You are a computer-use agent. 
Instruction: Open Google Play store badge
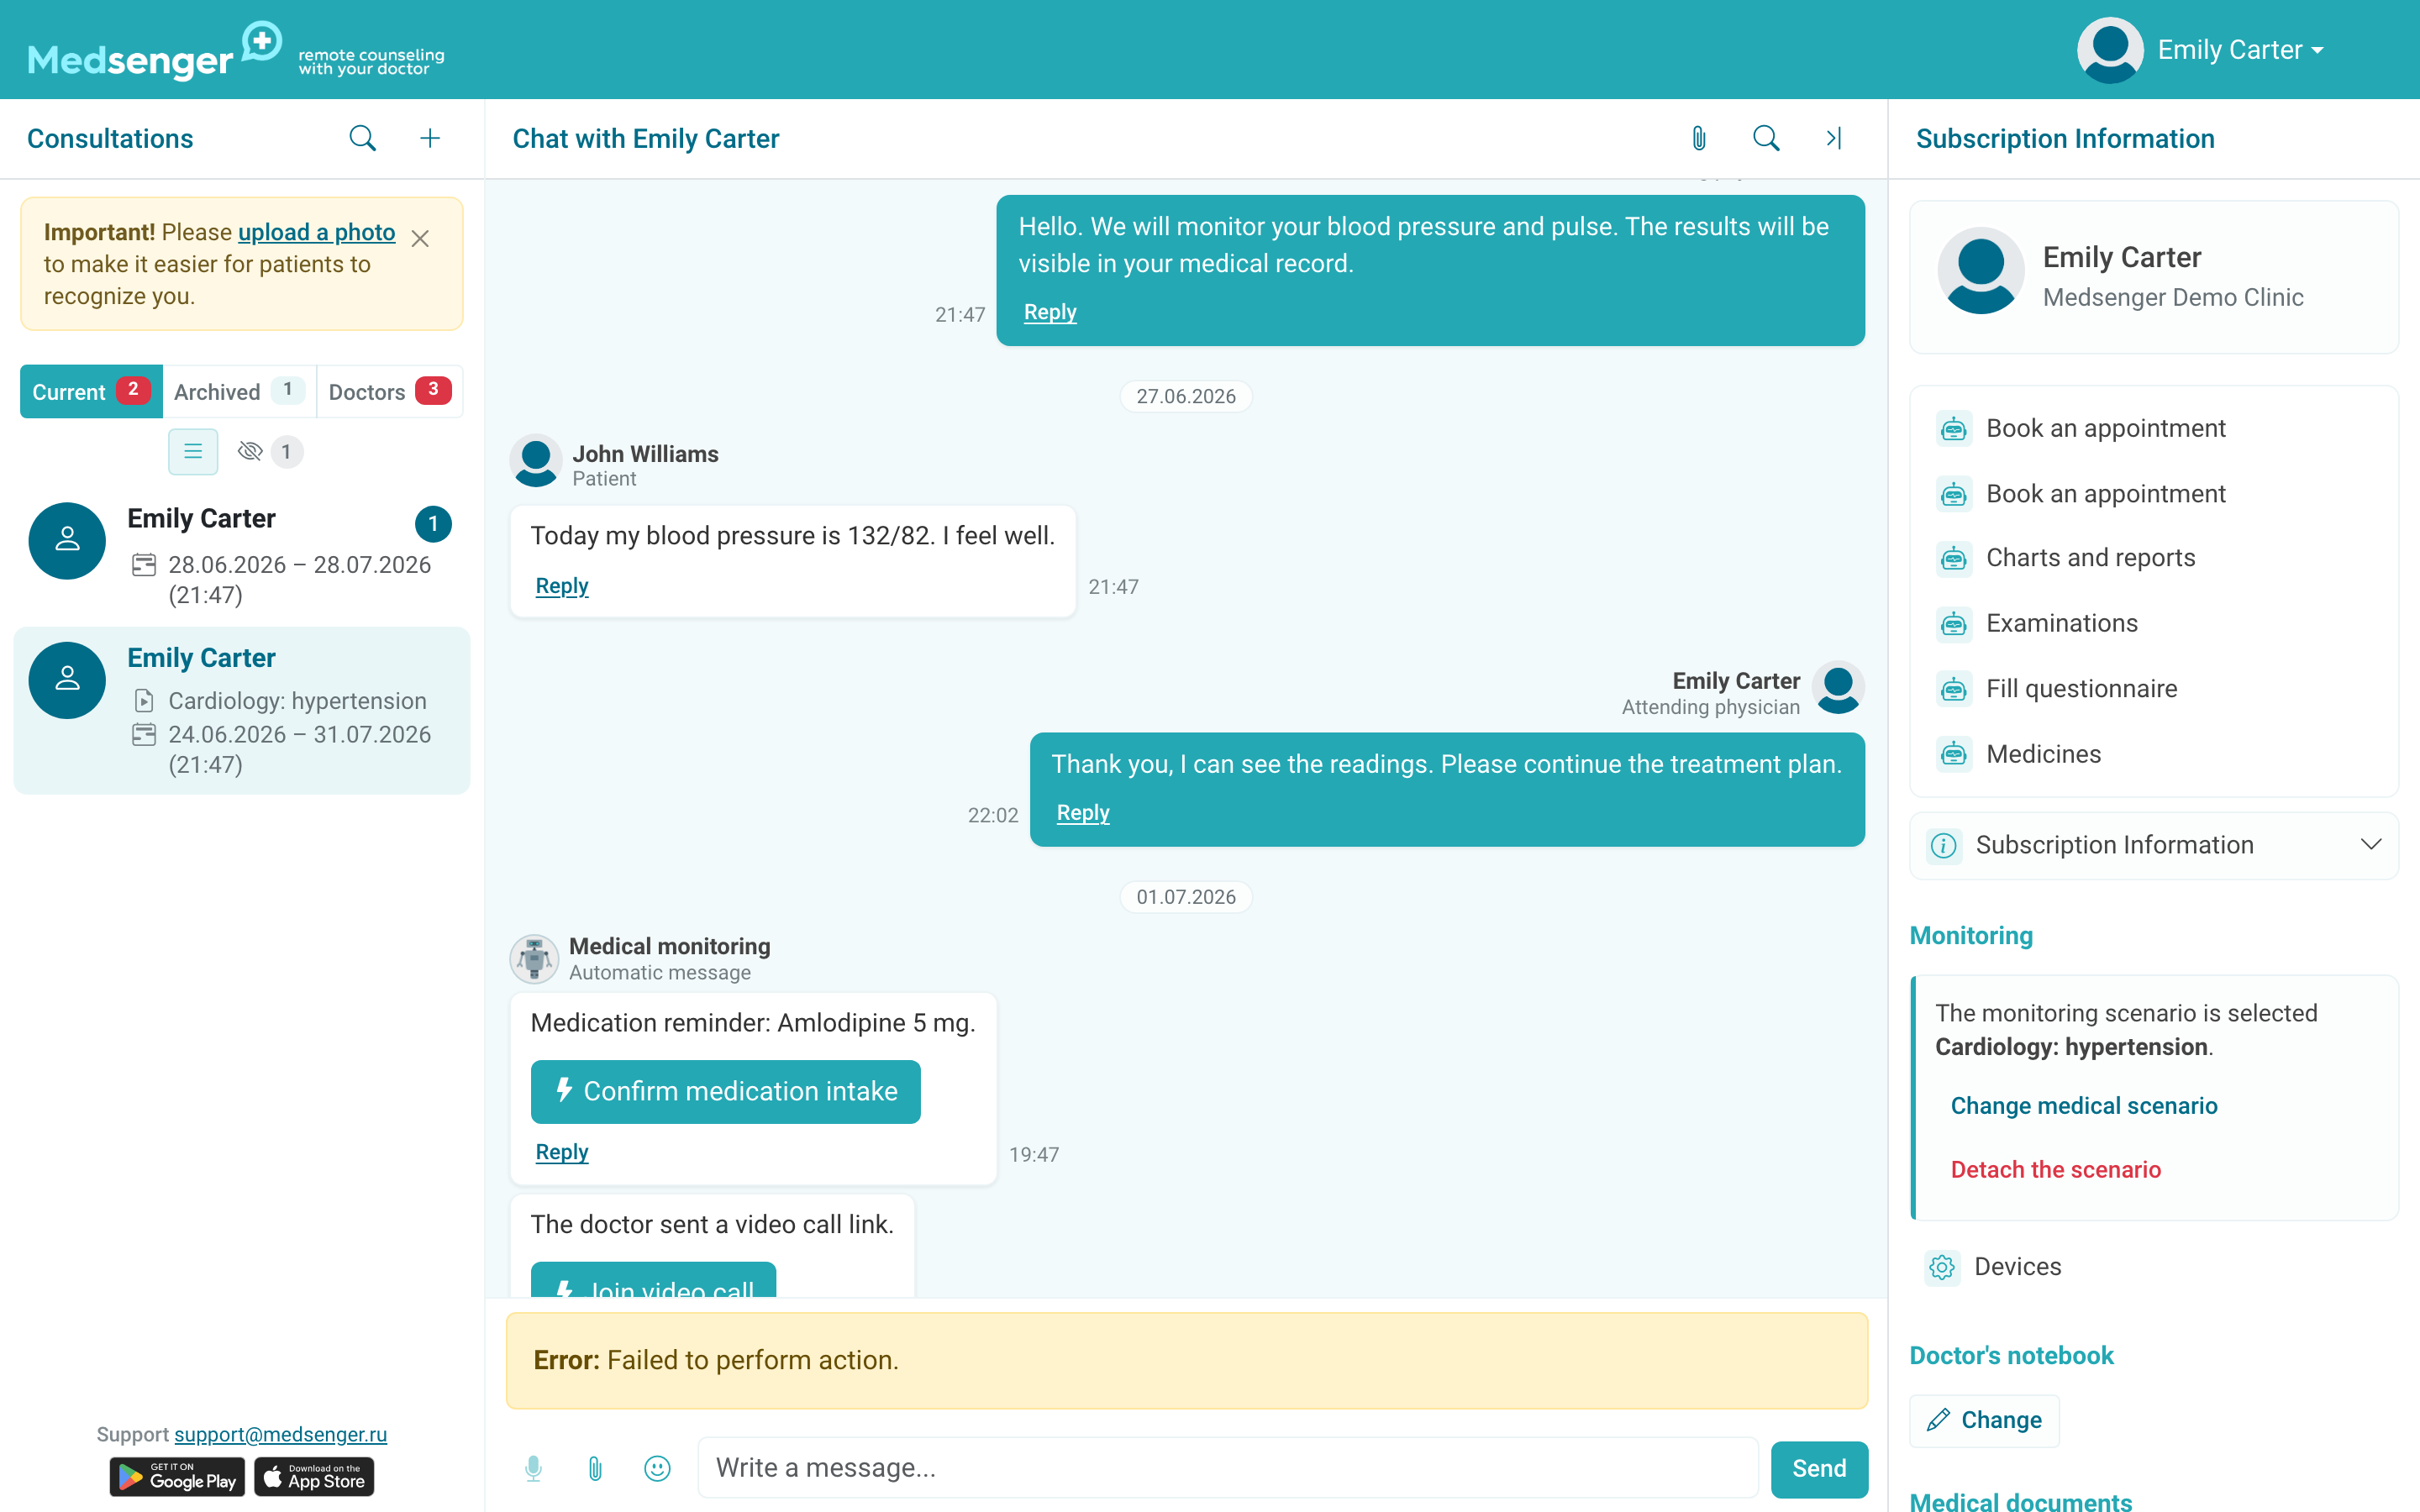click(x=177, y=1477)
